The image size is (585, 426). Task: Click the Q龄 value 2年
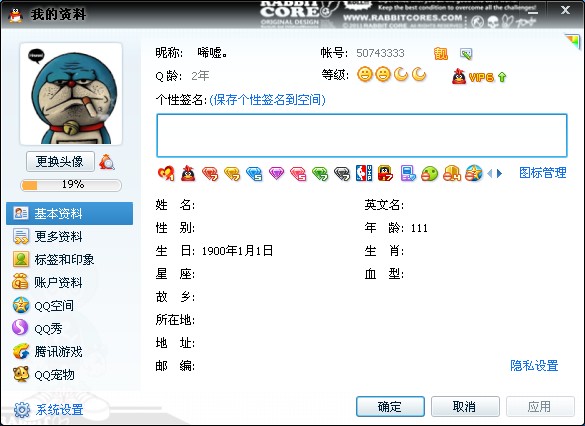tap(200, 76)
